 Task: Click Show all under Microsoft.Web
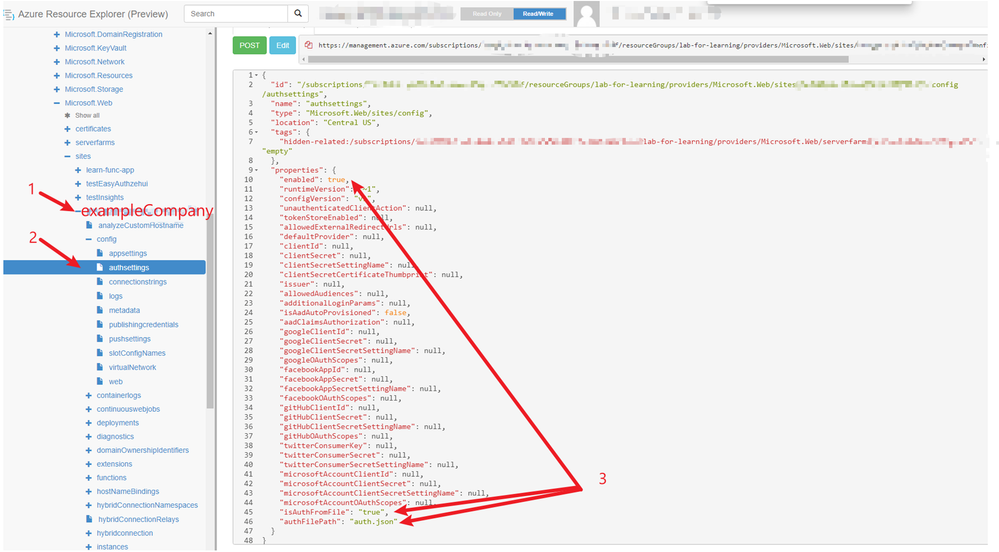[x=87, y=115]
